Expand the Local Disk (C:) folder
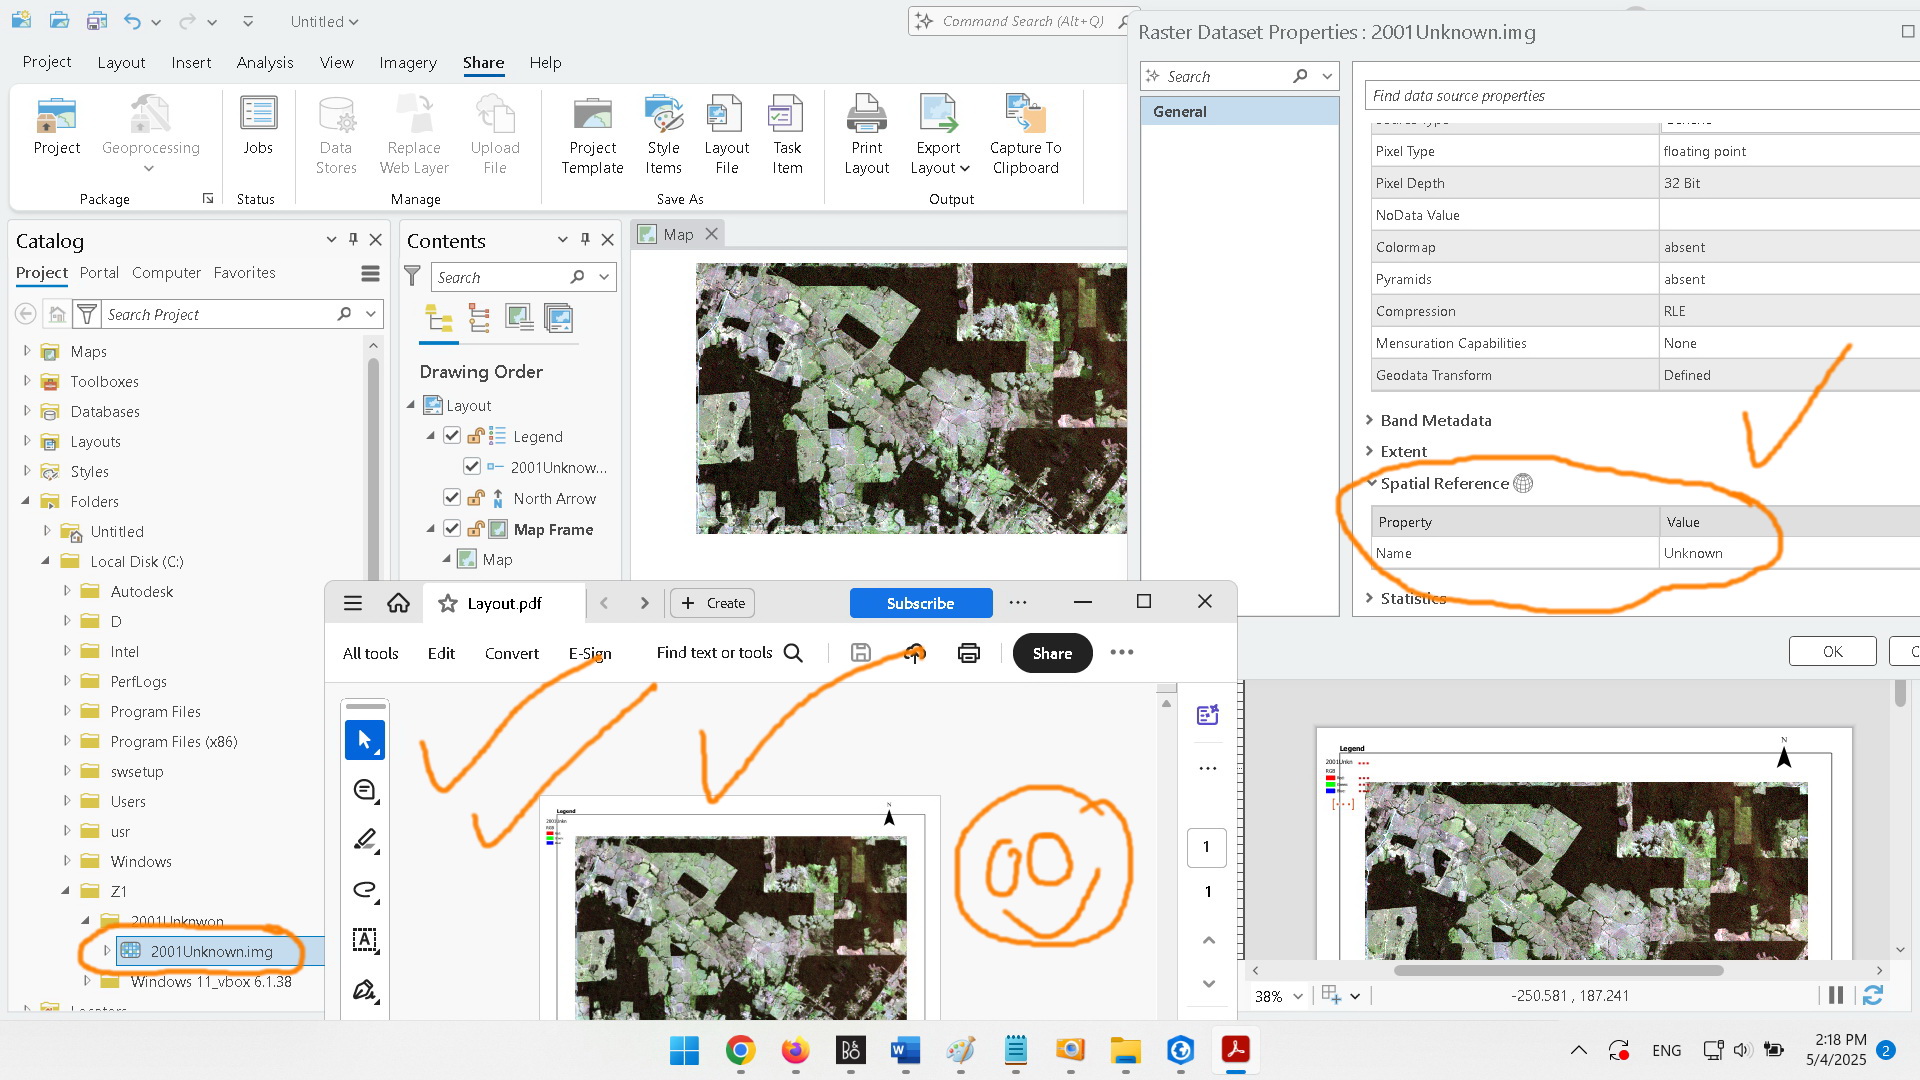Screen dimensions: 1920x1080 46,561
